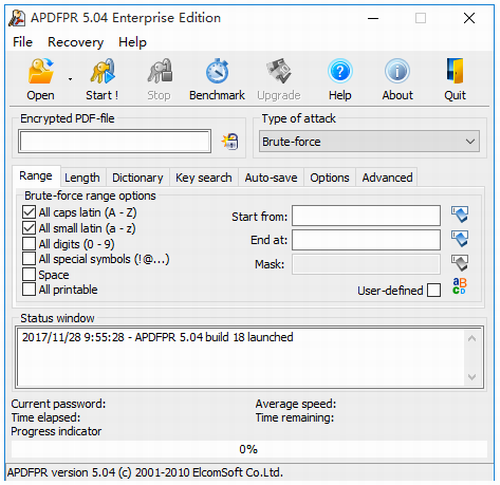The height and width of the screenshot is (485, 500).
Task: Click the status window scroll down arrow
Action: click(472, 377)
